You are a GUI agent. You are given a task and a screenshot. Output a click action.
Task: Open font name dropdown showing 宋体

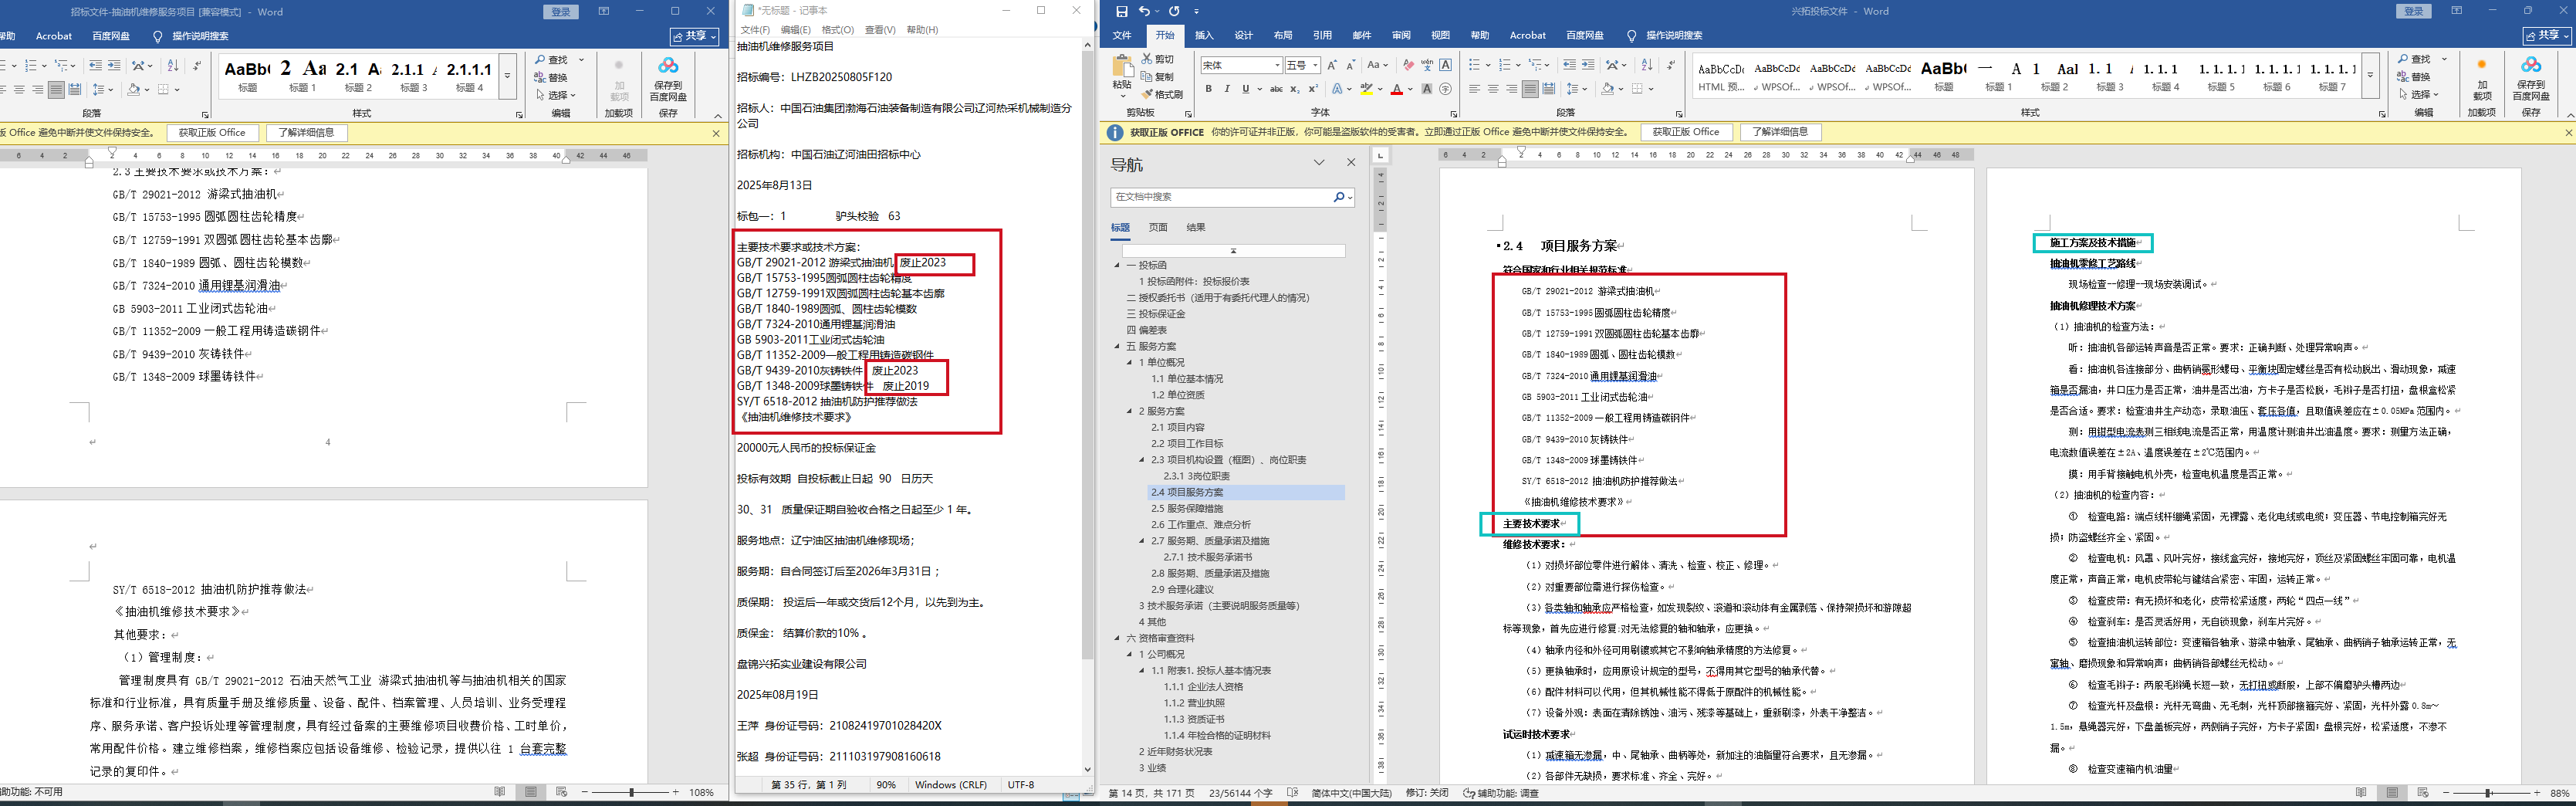(1277, 65)
